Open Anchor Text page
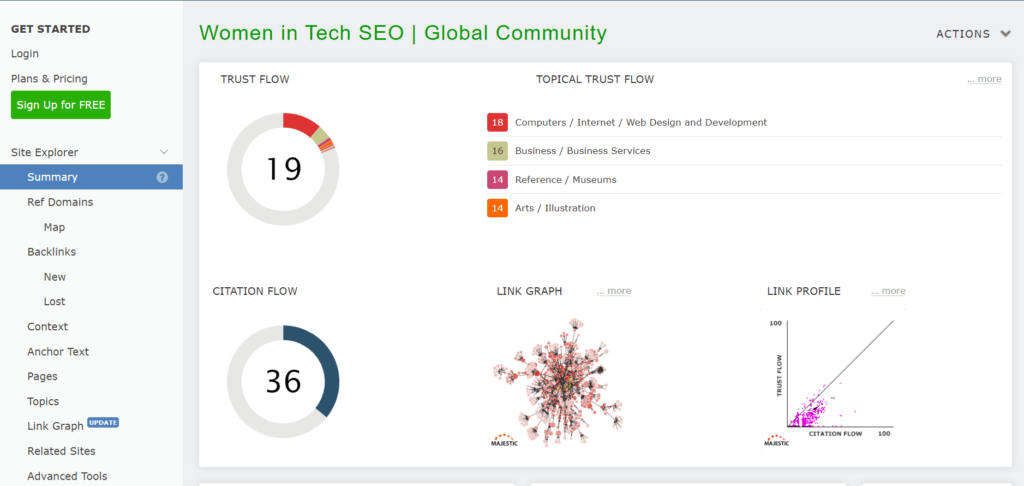 (x=58, y=351)
